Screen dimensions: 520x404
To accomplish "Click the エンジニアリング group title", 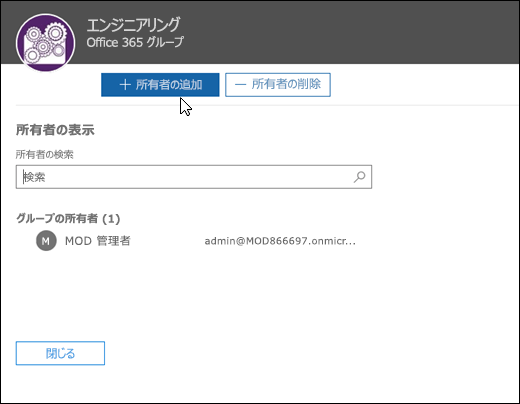I will click(x=133, y=25).
